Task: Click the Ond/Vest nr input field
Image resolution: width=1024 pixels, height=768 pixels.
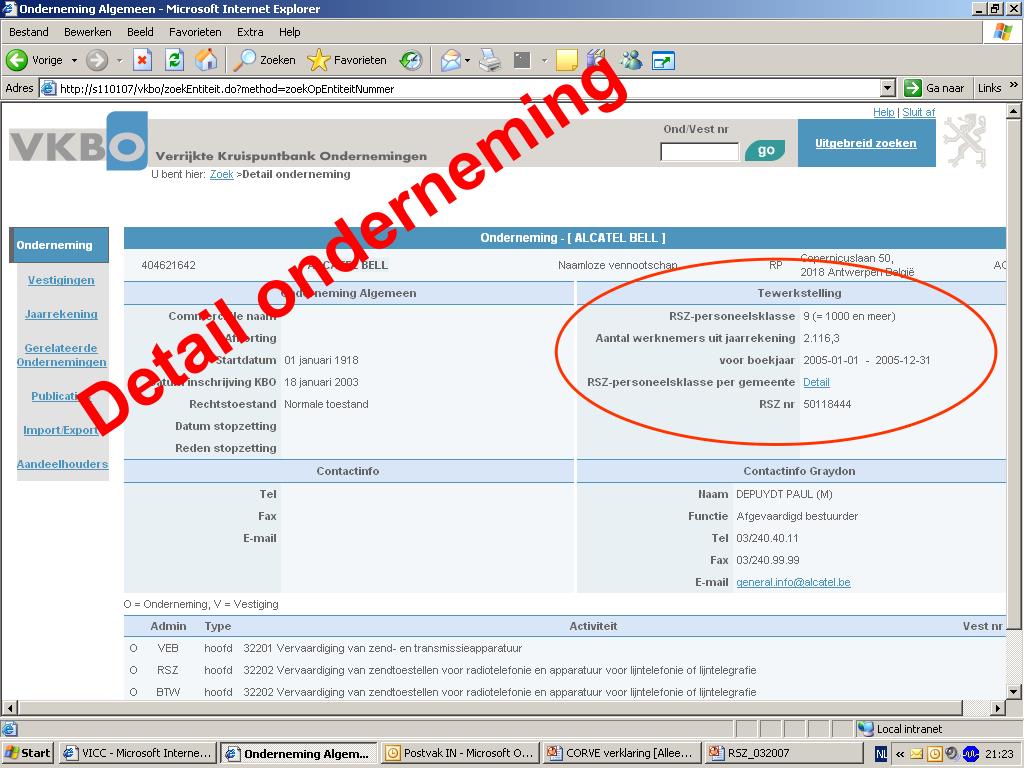Action: (699, 152)
